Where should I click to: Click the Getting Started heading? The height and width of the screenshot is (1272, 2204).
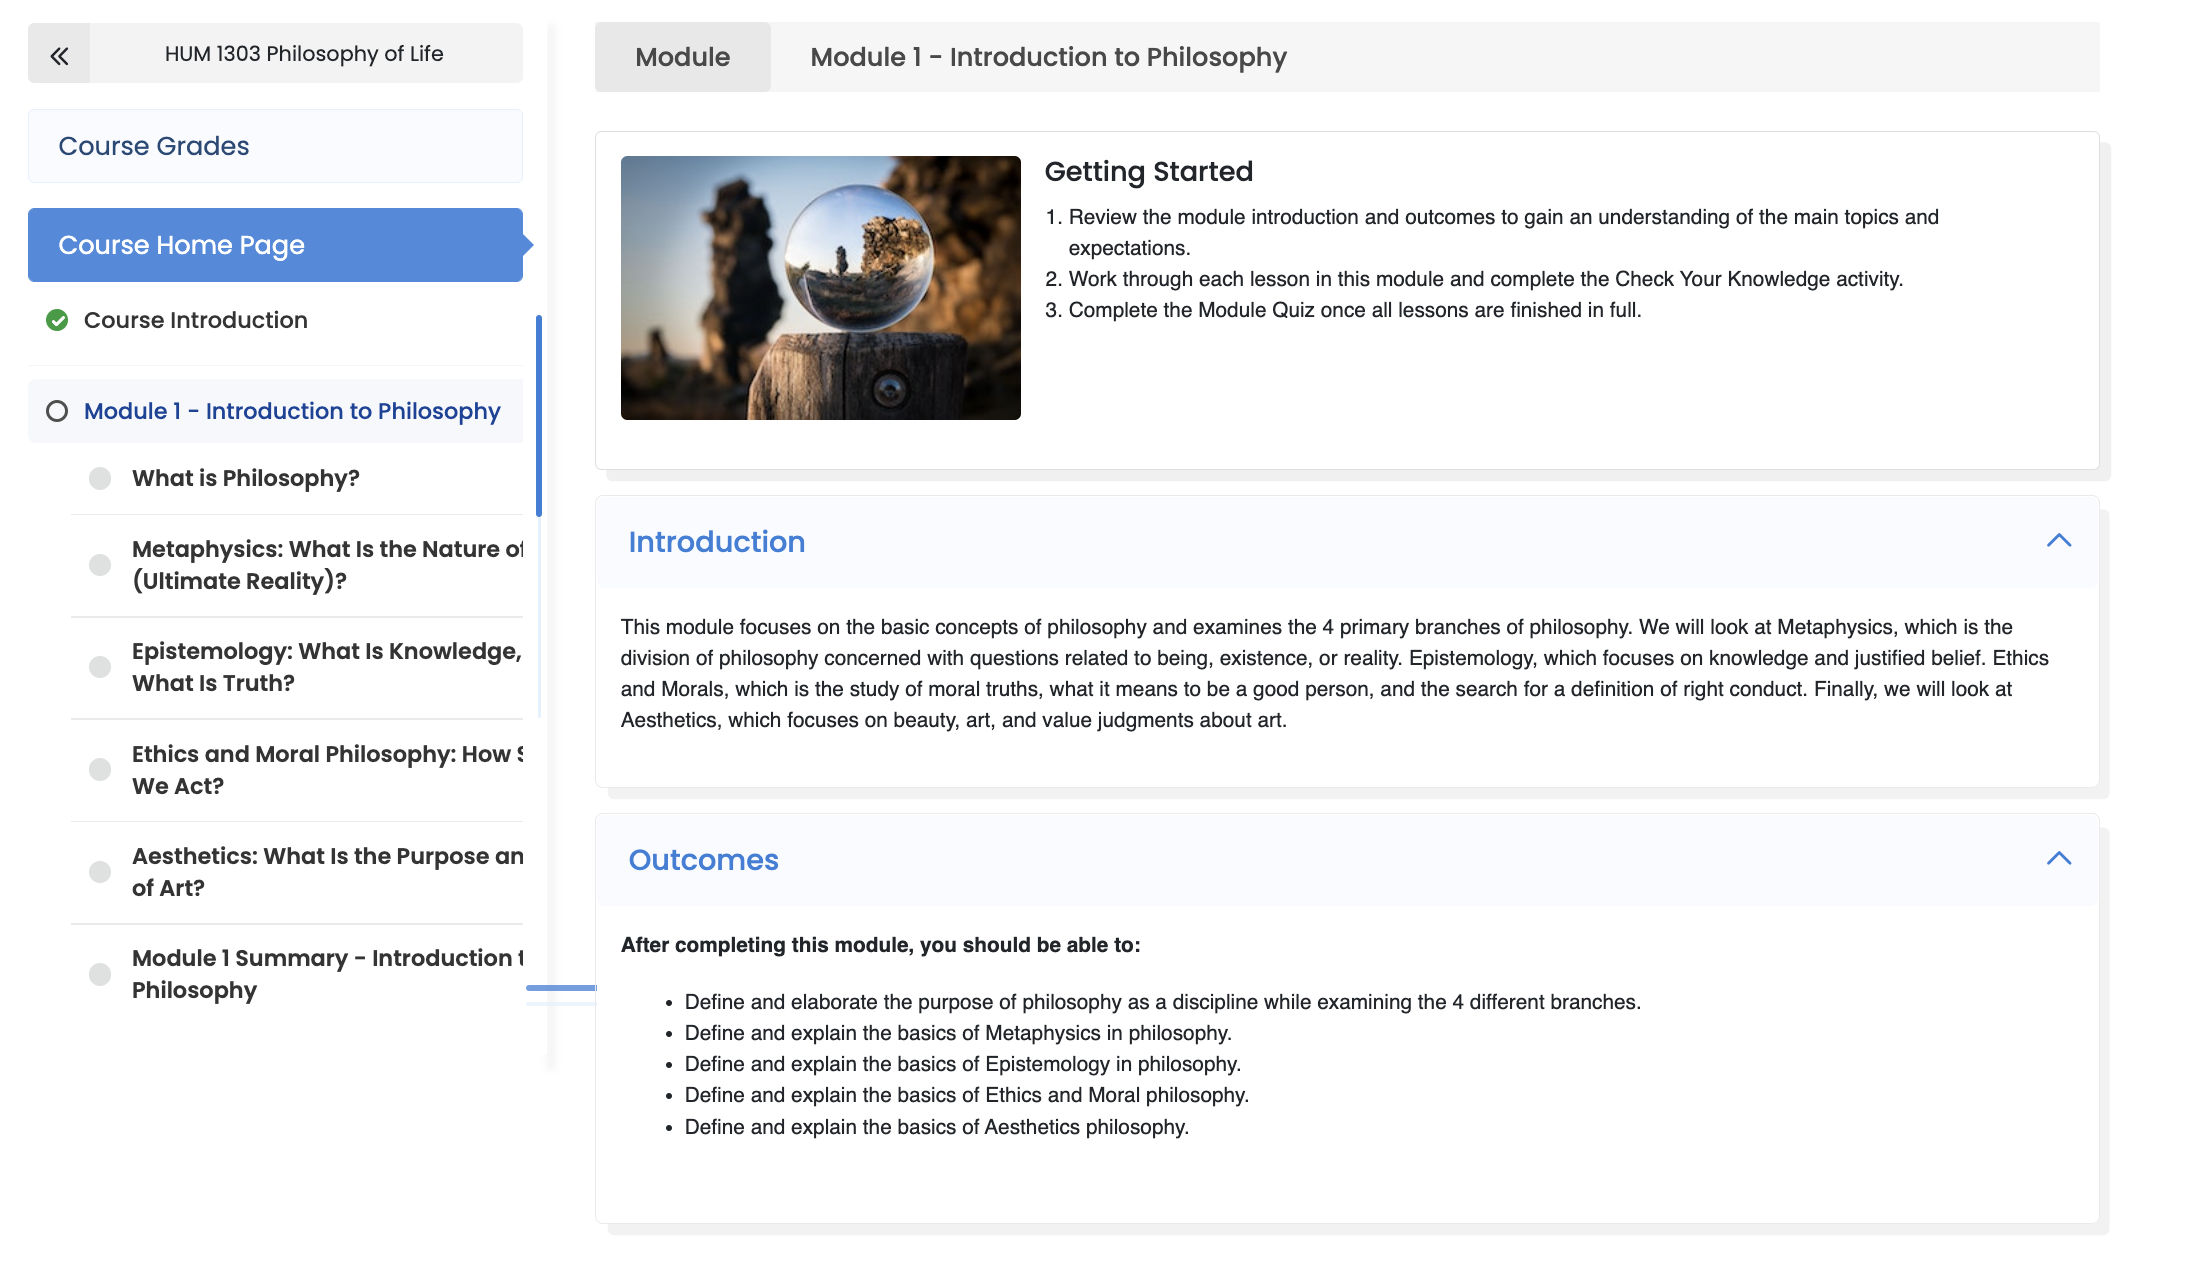pos(1149,172)
